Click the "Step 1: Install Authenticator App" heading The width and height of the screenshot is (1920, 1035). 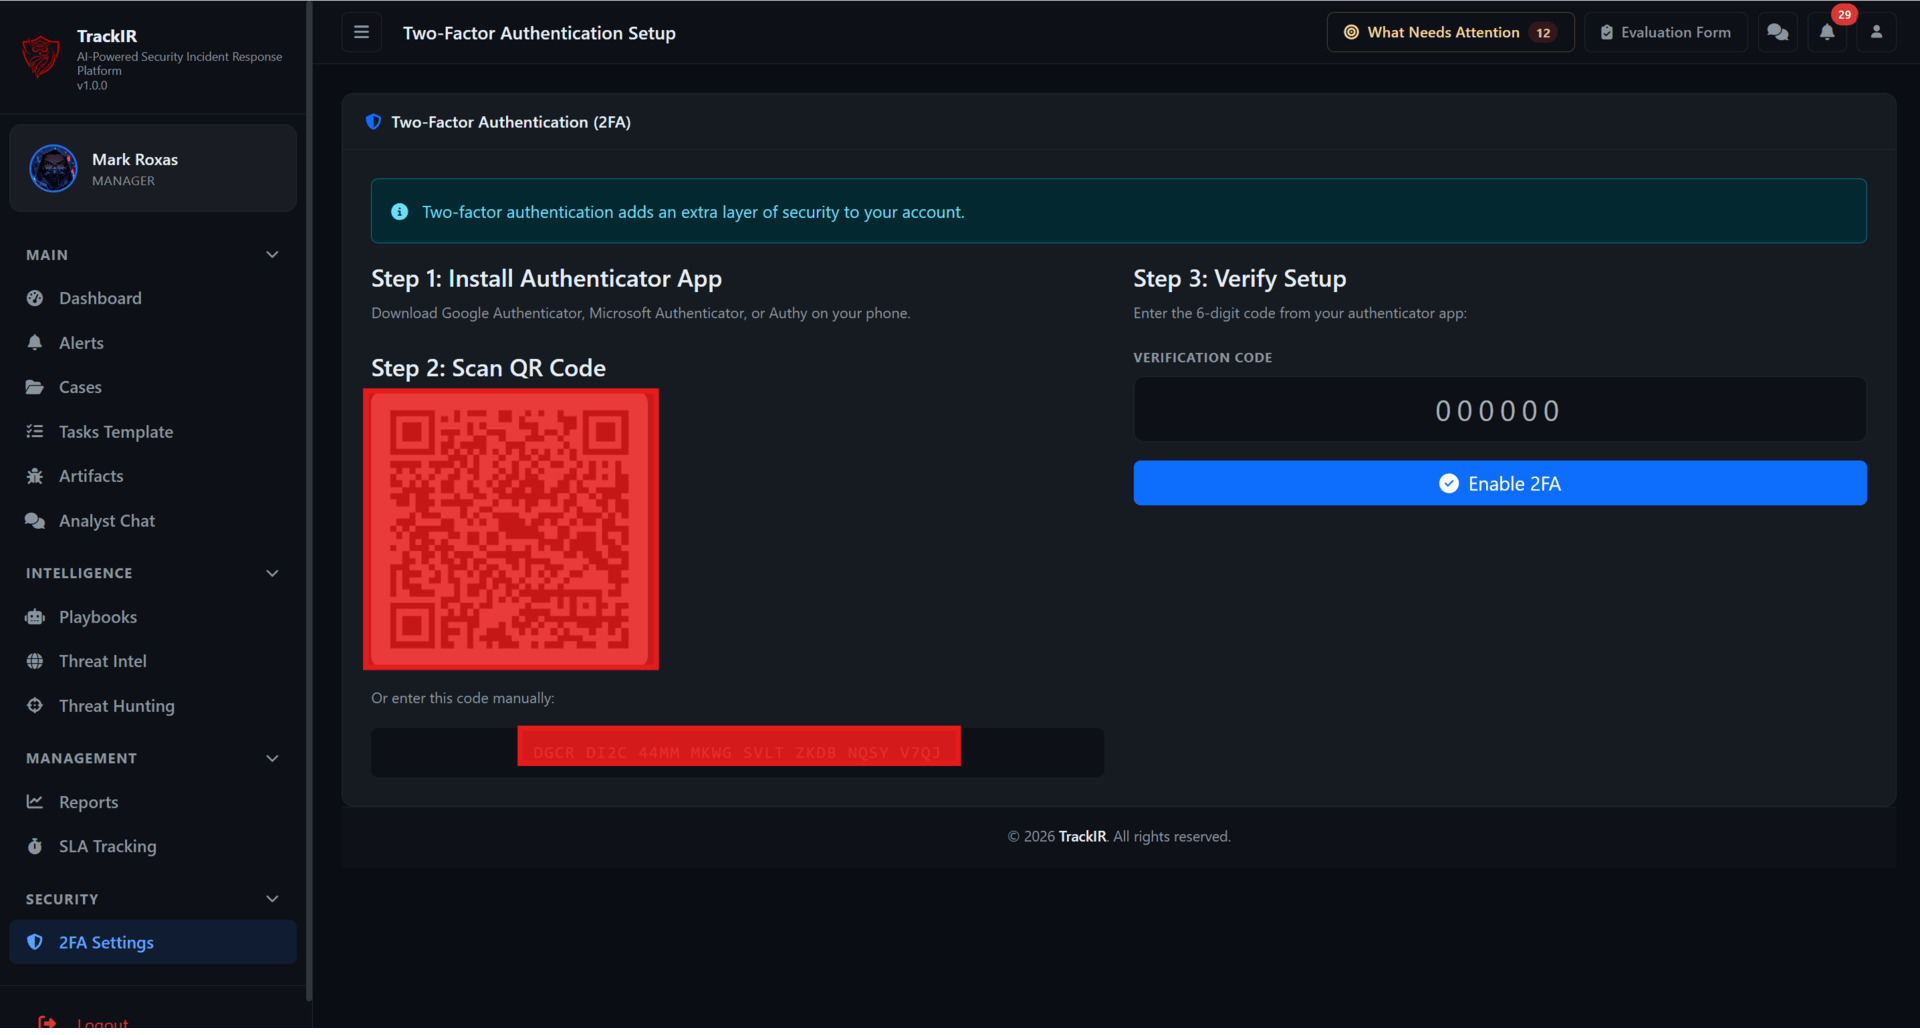pyautogui.click(x=546, y=279)
